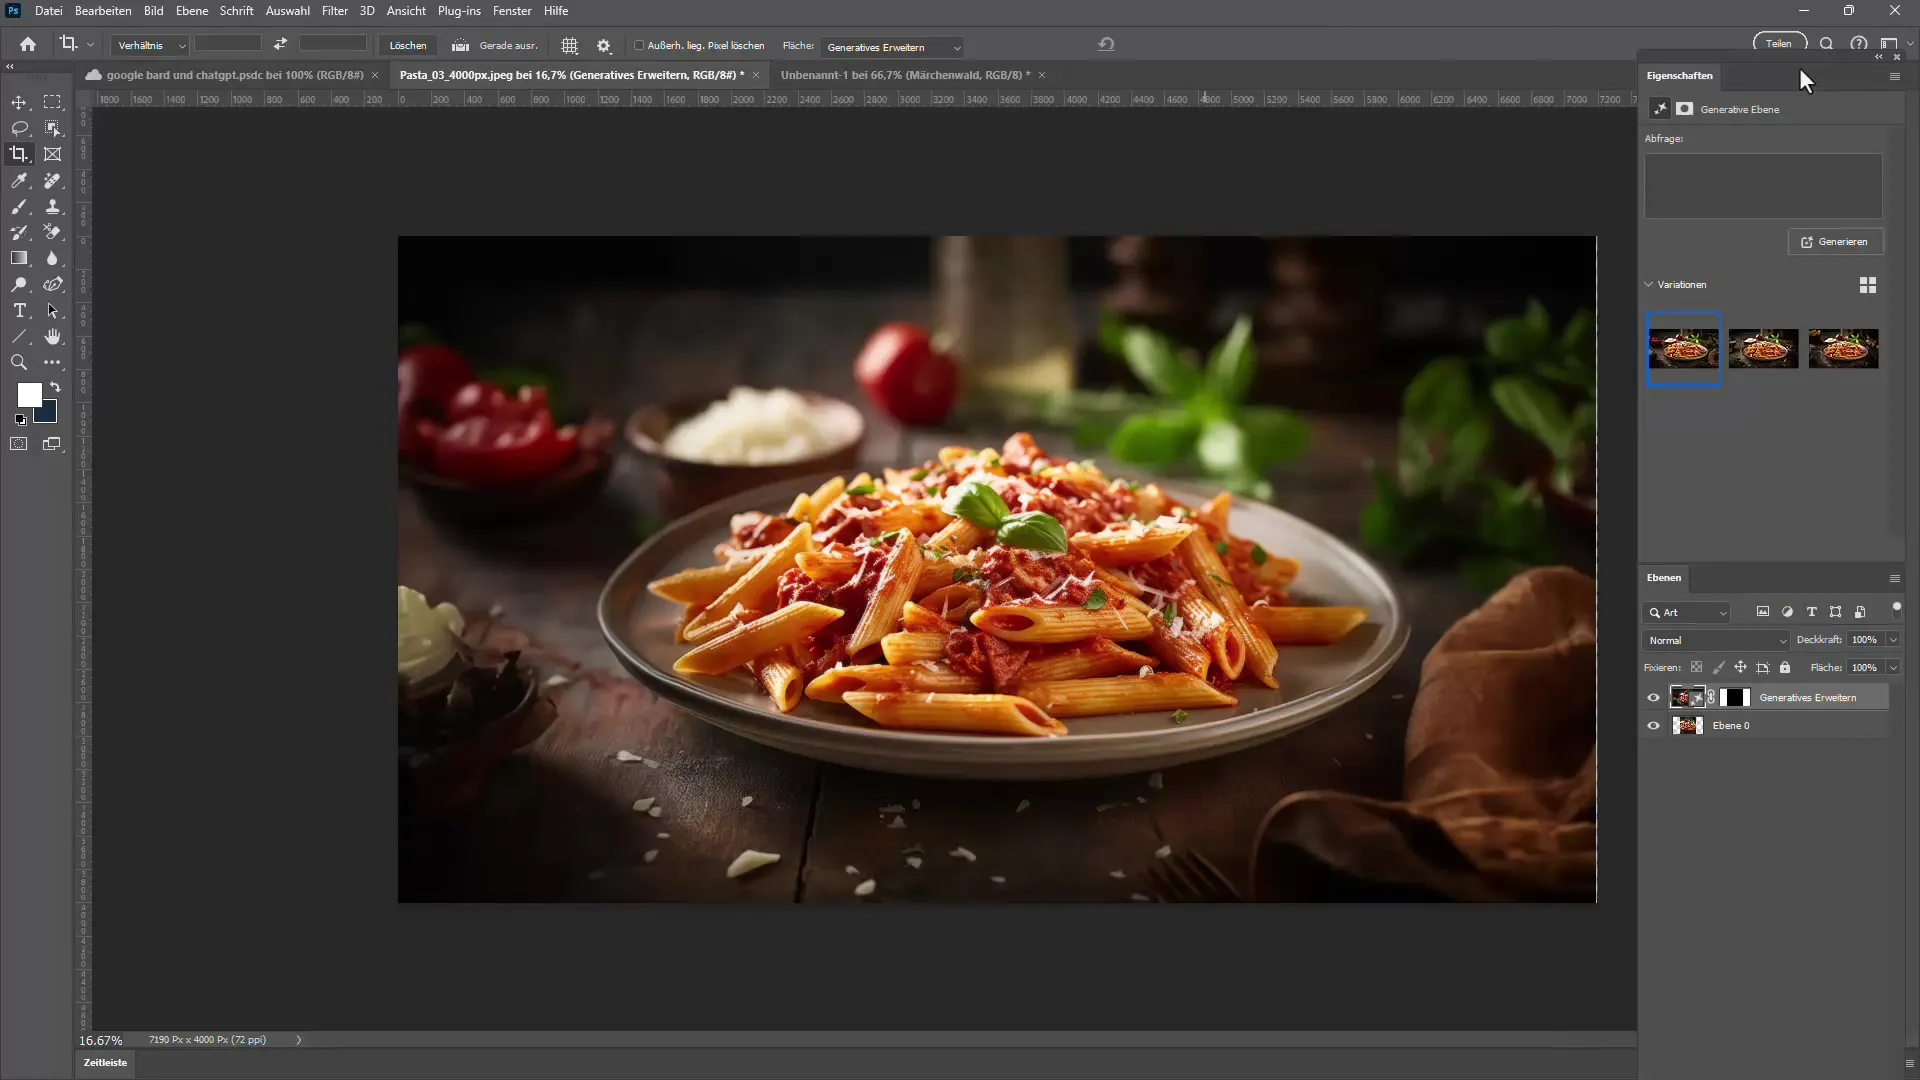The image size is (1920, 1080).
Task: Select the Eyedropper tool
Action: click(x=19, y=180)
